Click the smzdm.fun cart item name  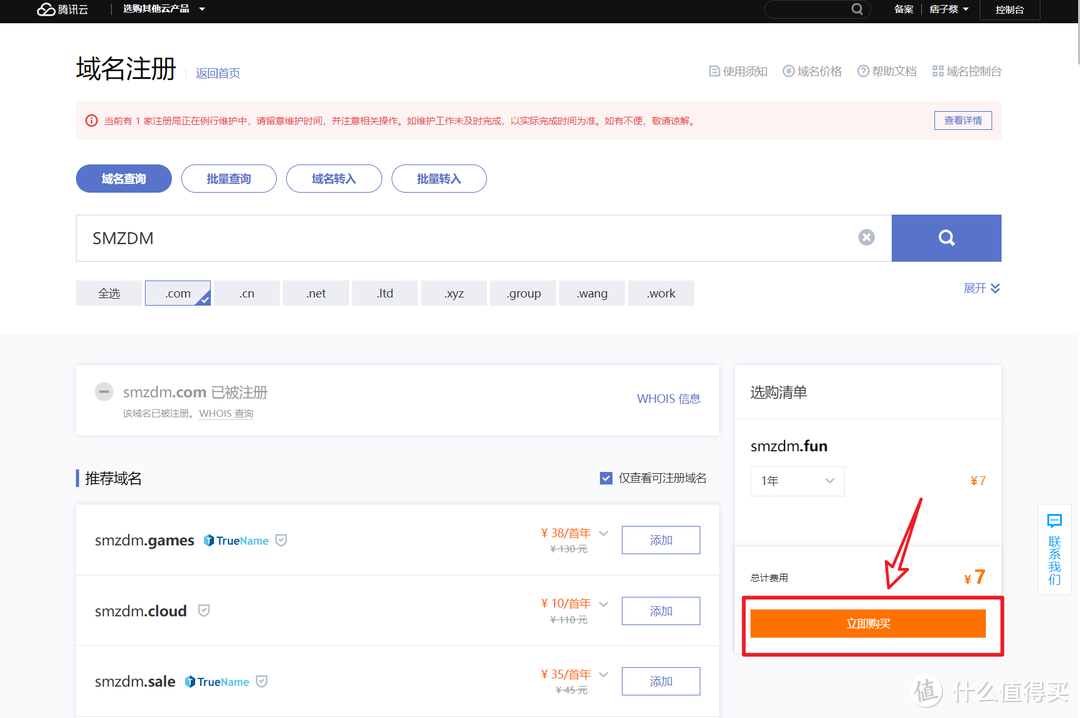[789, 446]
